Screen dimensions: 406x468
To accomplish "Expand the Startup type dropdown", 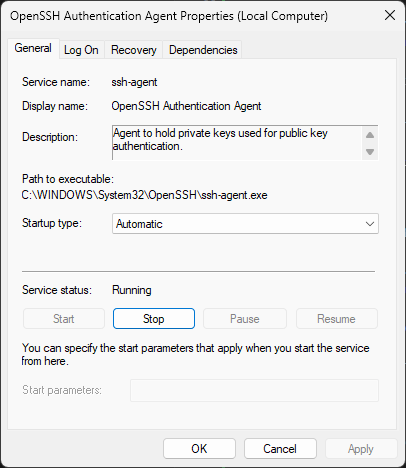I will [245, 224].
